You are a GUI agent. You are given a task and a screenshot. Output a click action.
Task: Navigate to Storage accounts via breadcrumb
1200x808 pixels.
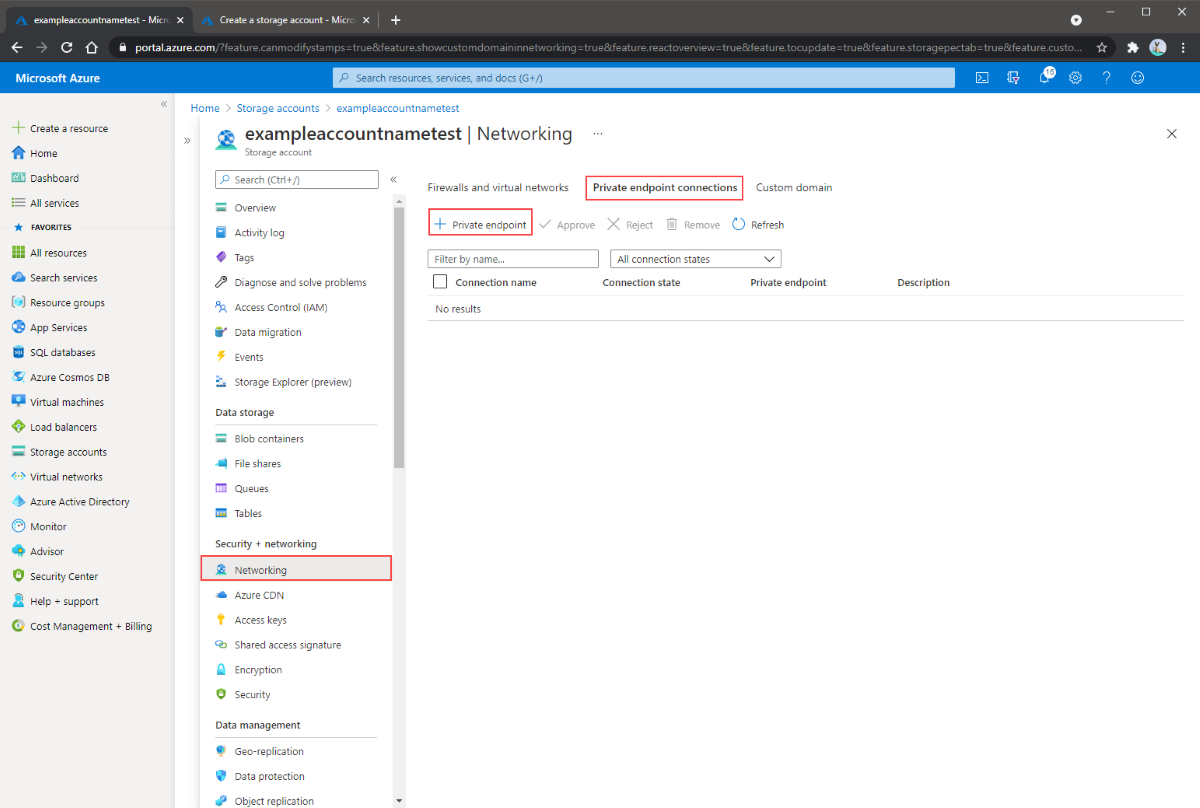coord(278,107)
